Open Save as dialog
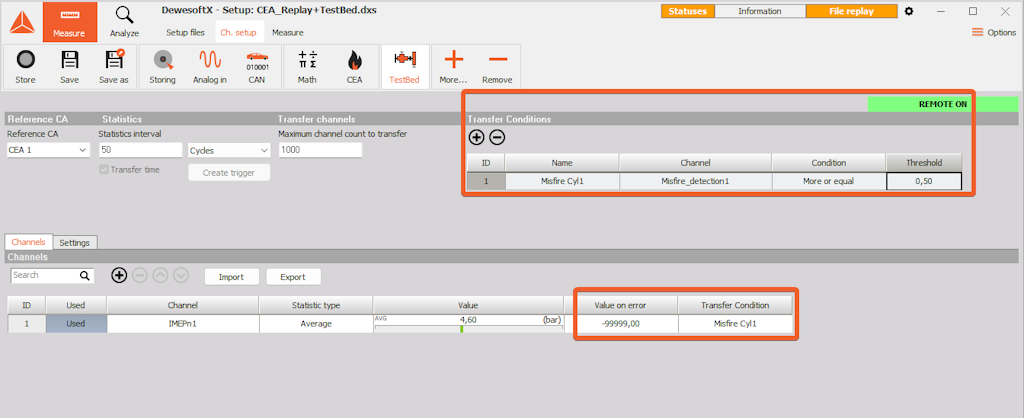The height and width of the screenshot is (418, 1024). click(x=114, y=67)
